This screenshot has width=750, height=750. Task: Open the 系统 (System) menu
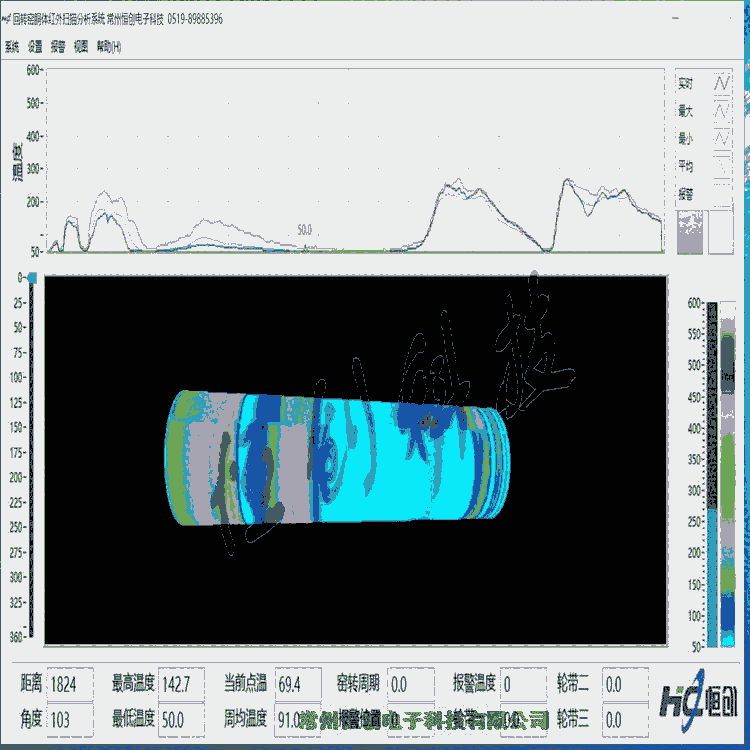coord(12,46)
